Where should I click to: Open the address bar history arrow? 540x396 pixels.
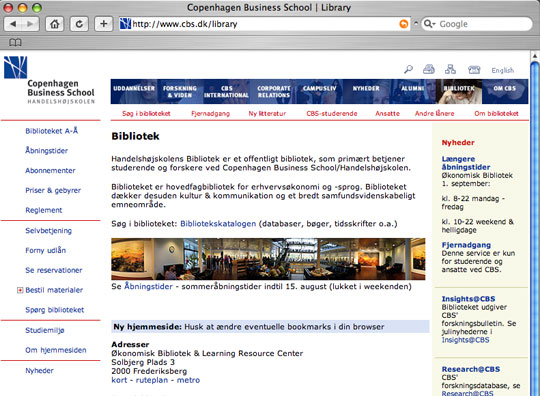point(416,24)
